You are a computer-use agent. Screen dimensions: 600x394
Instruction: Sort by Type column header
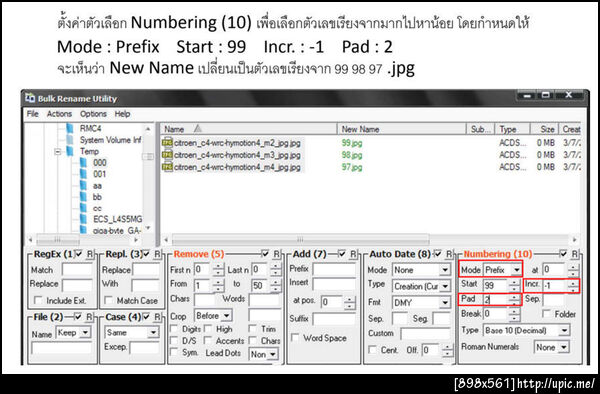click(512, 129)
